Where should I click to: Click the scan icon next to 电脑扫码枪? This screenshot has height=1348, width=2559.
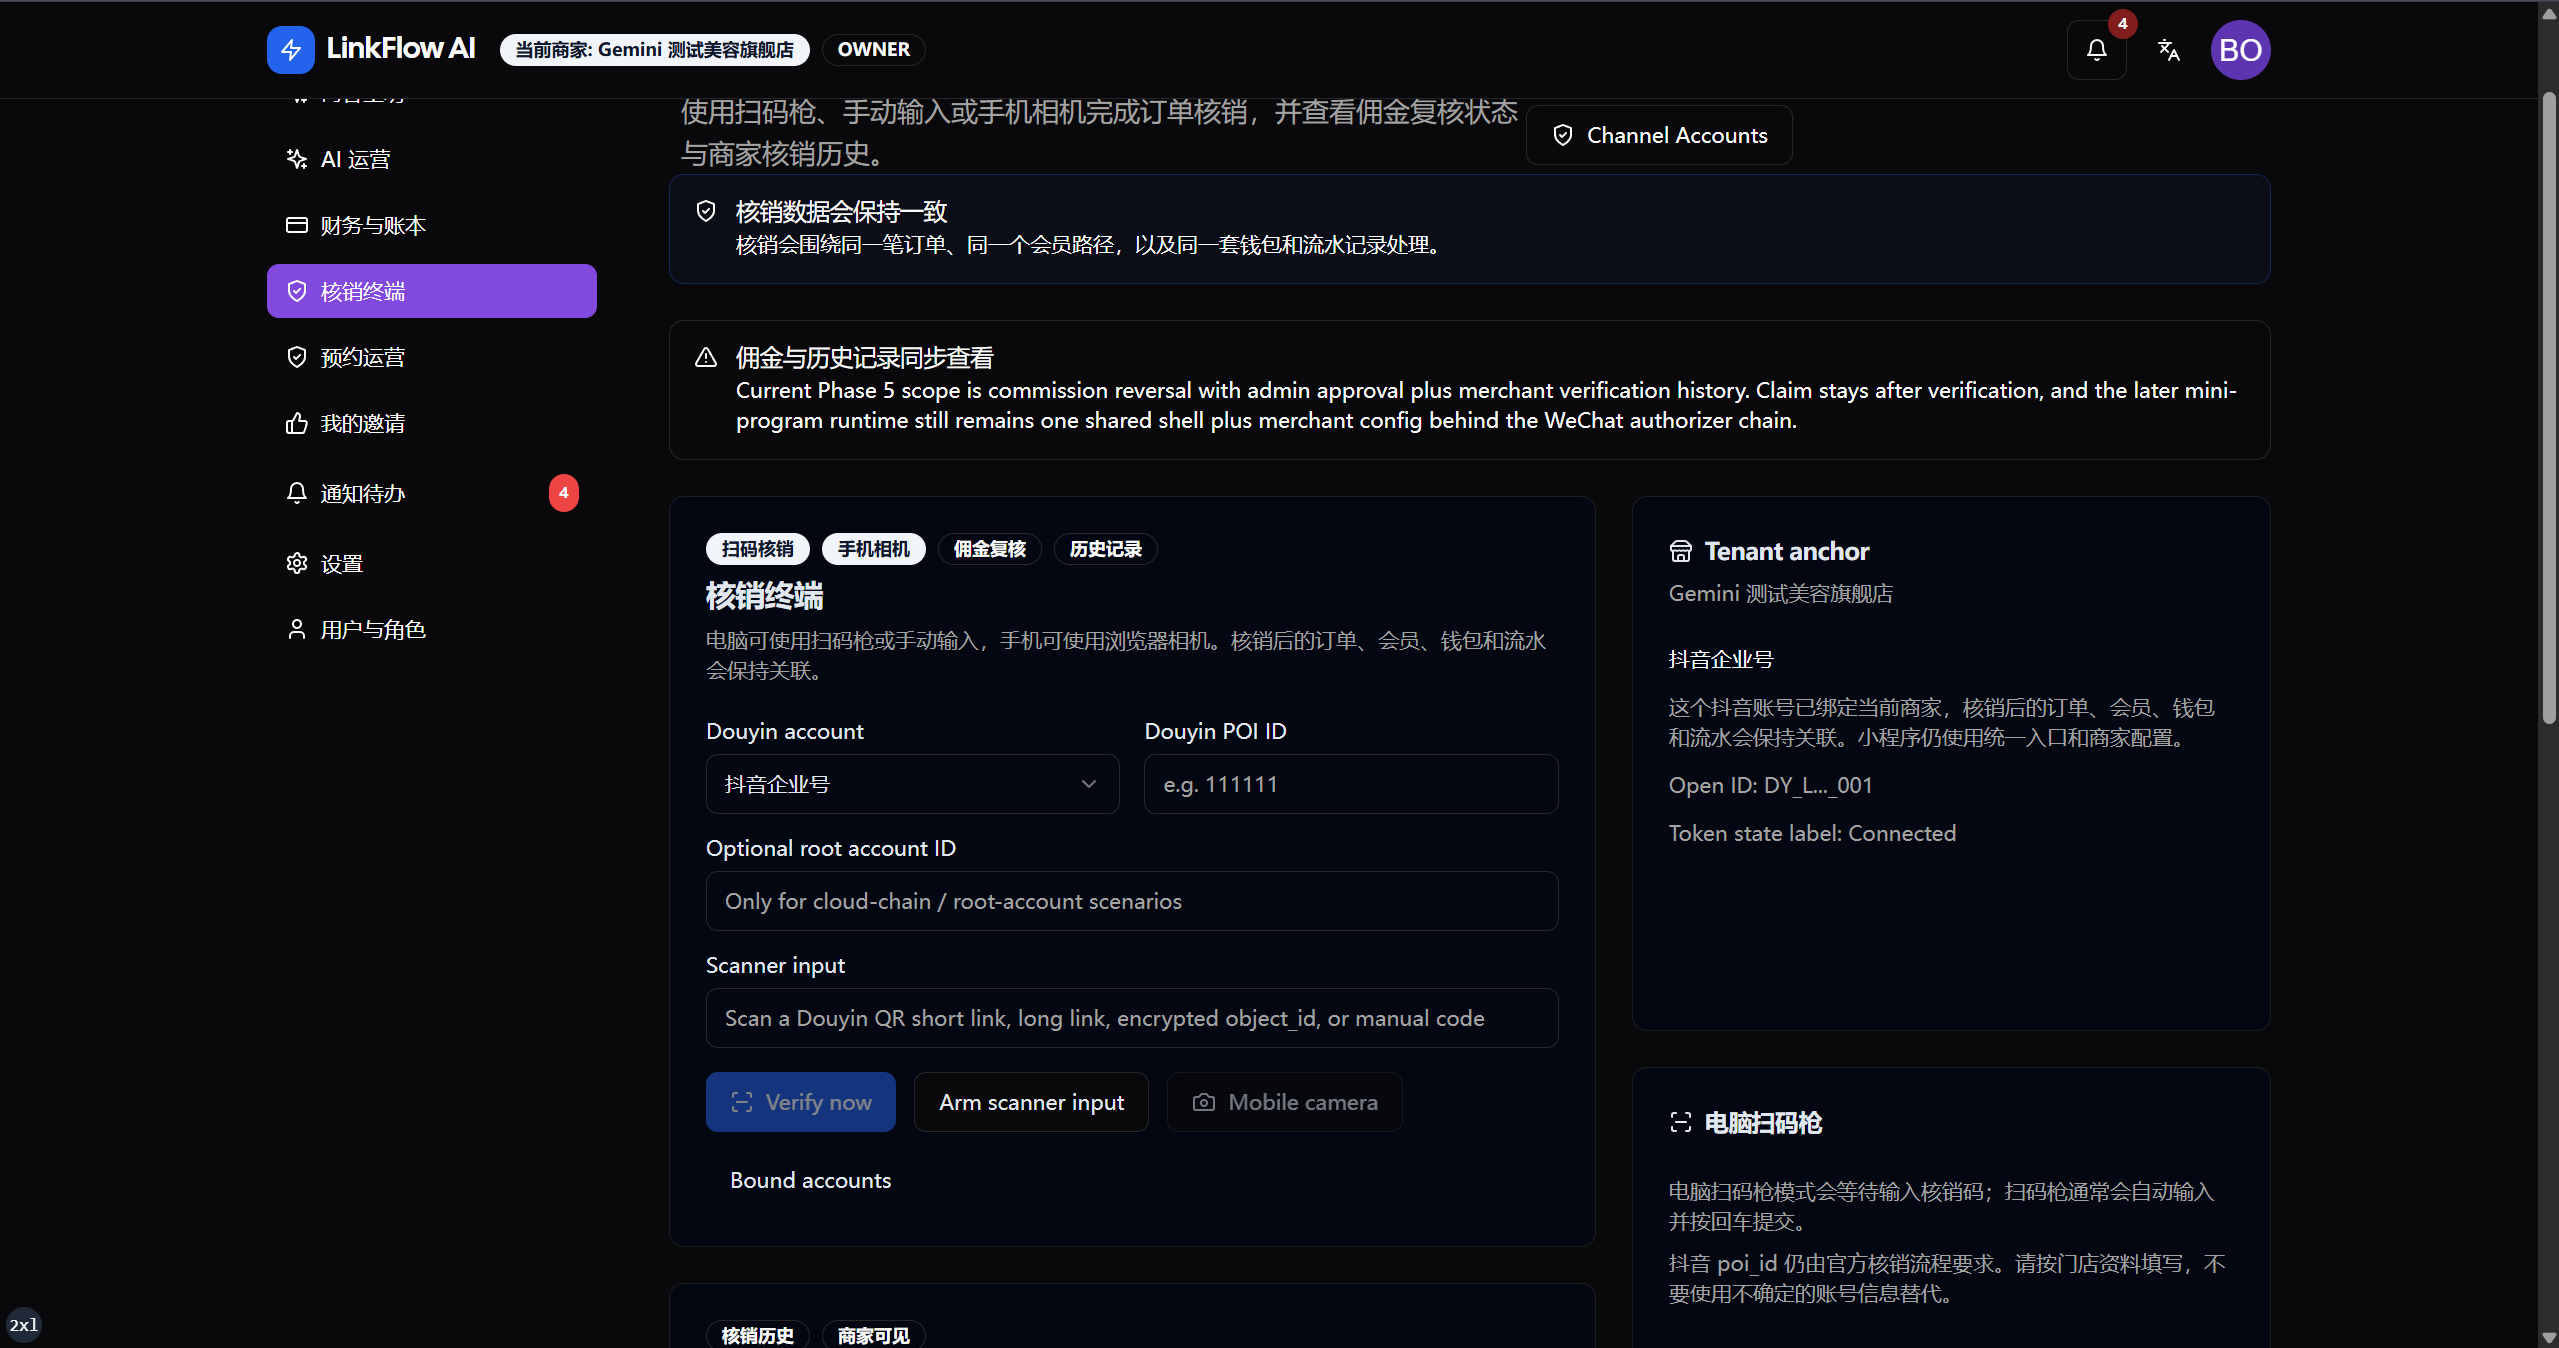pos(1681,1123)
